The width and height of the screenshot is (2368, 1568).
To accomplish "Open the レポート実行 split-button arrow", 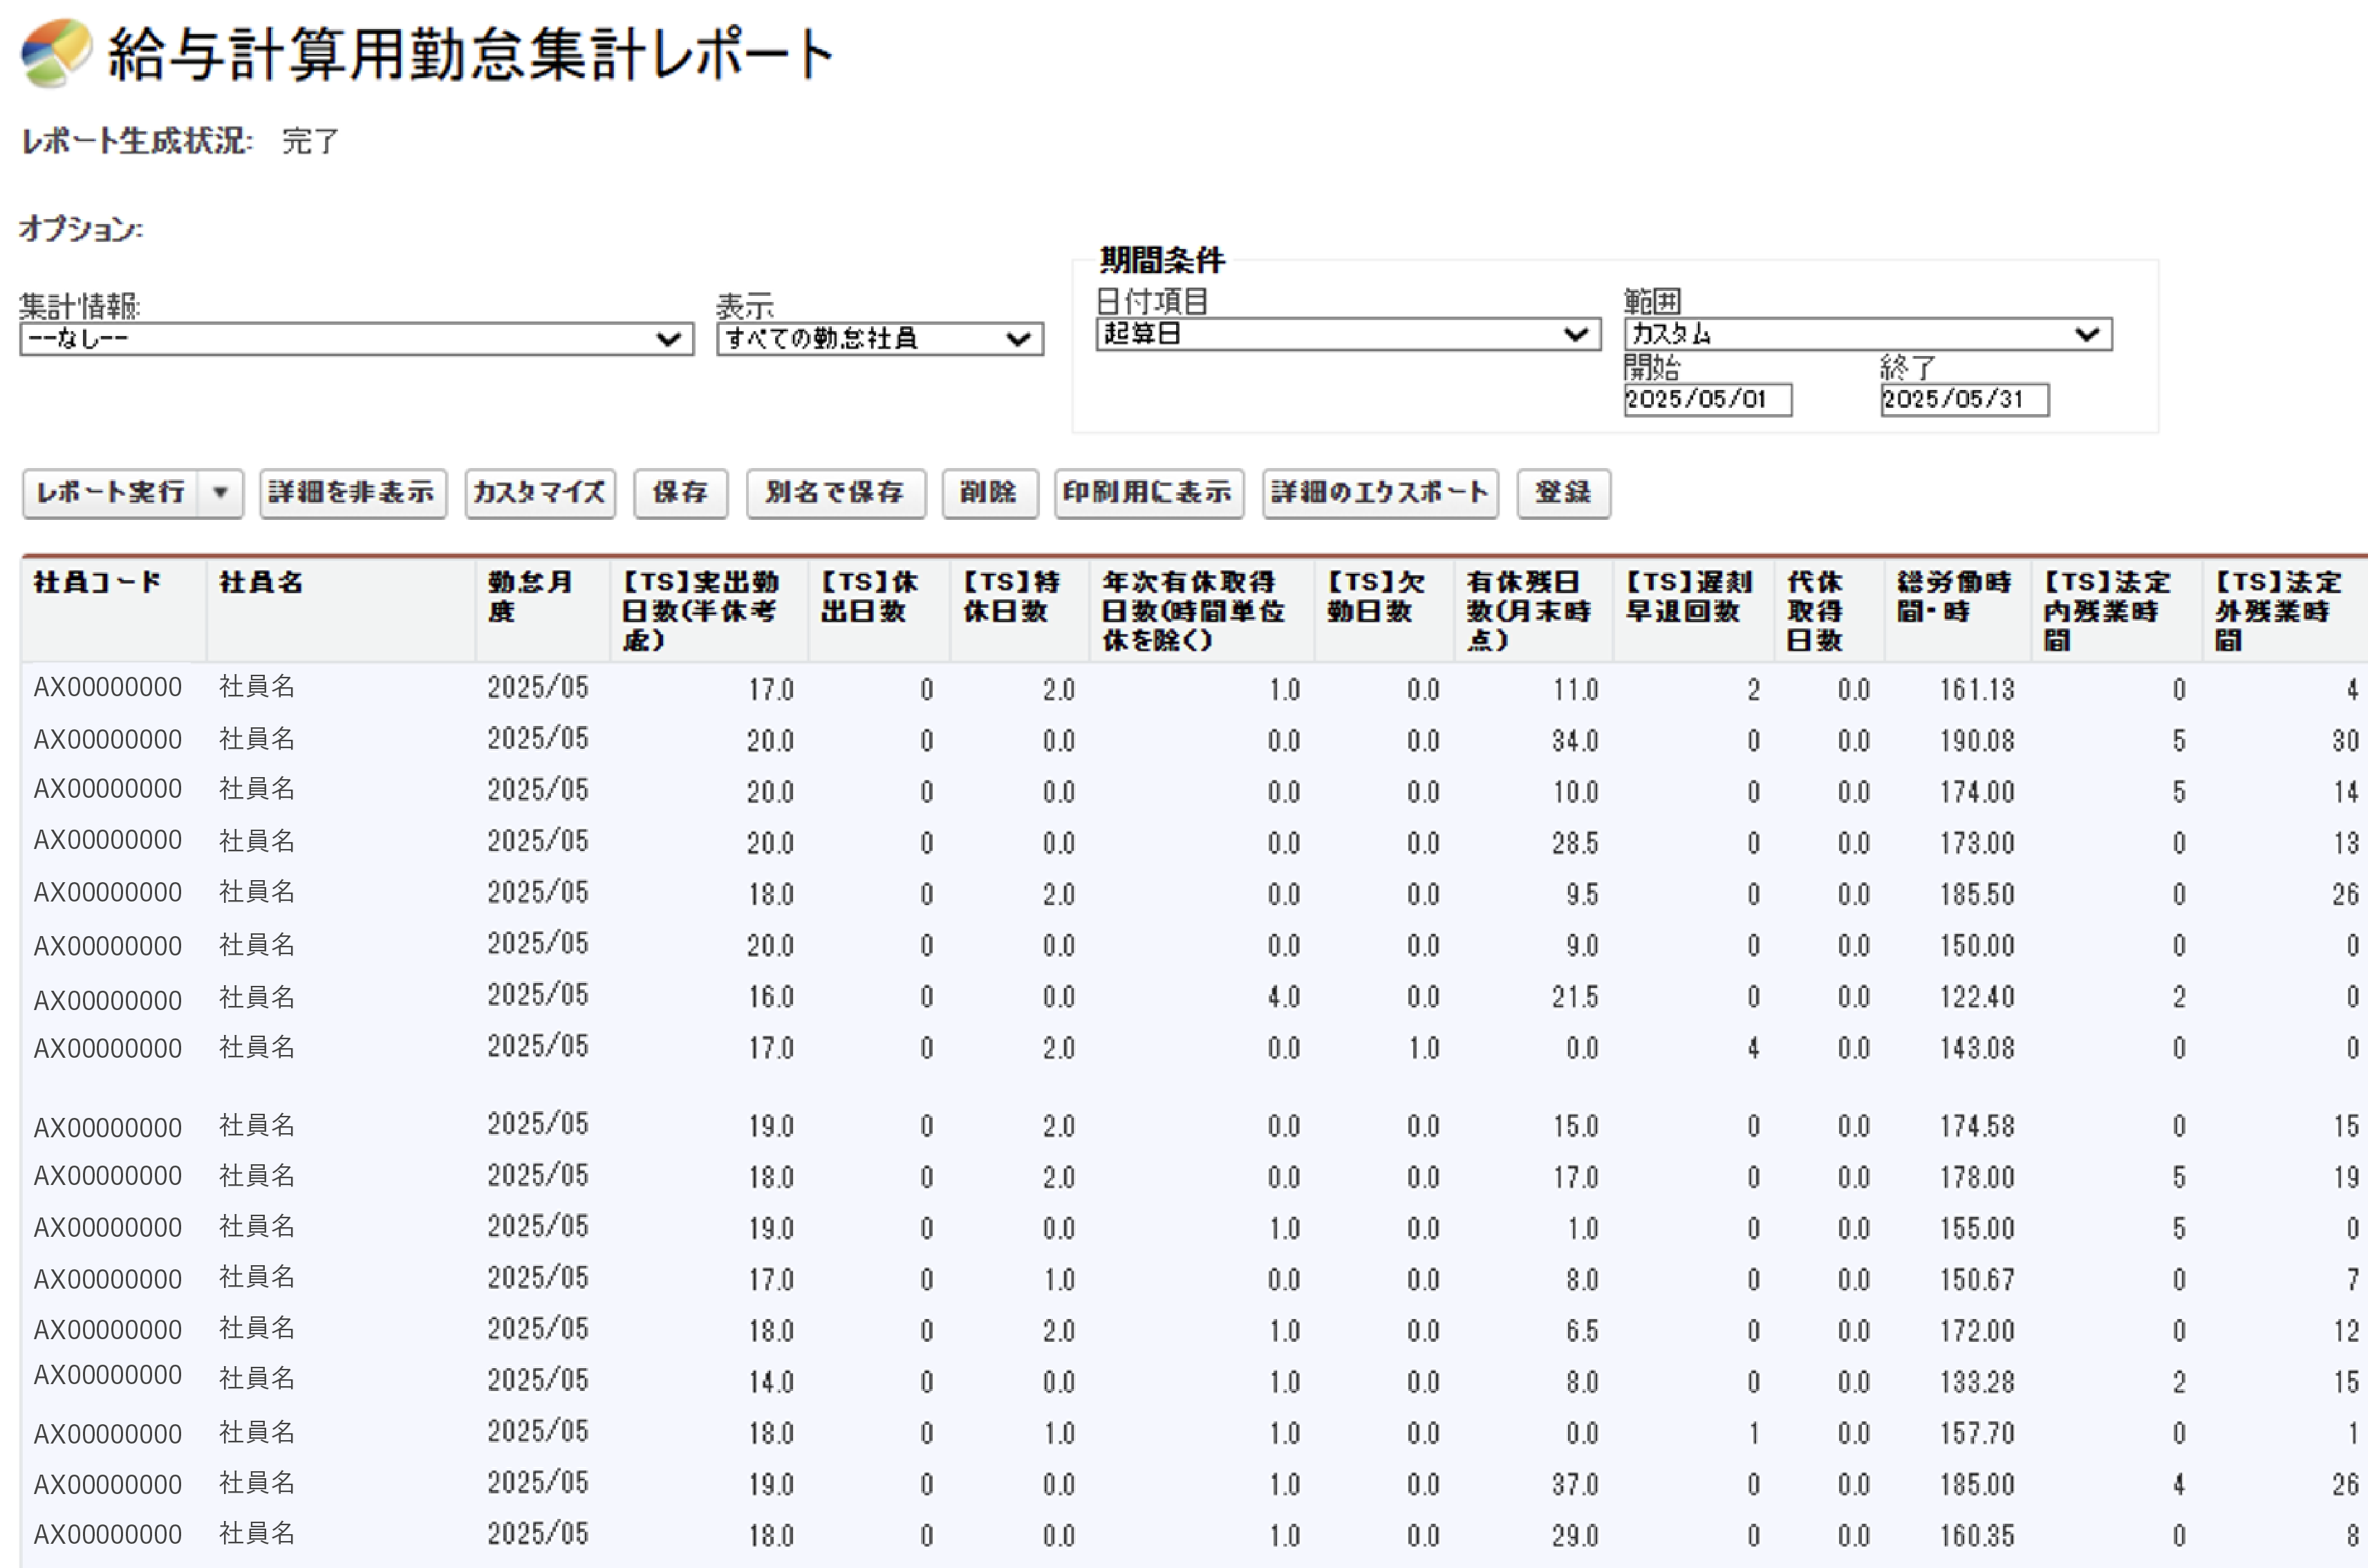I will tap(220, 492).
